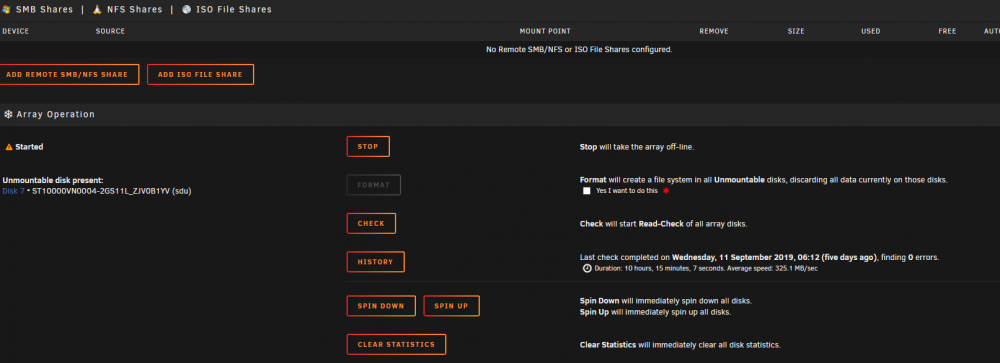Click the greyed-out Format button
This screenshot has width=1000, height=363.
(x=374, y=185)
